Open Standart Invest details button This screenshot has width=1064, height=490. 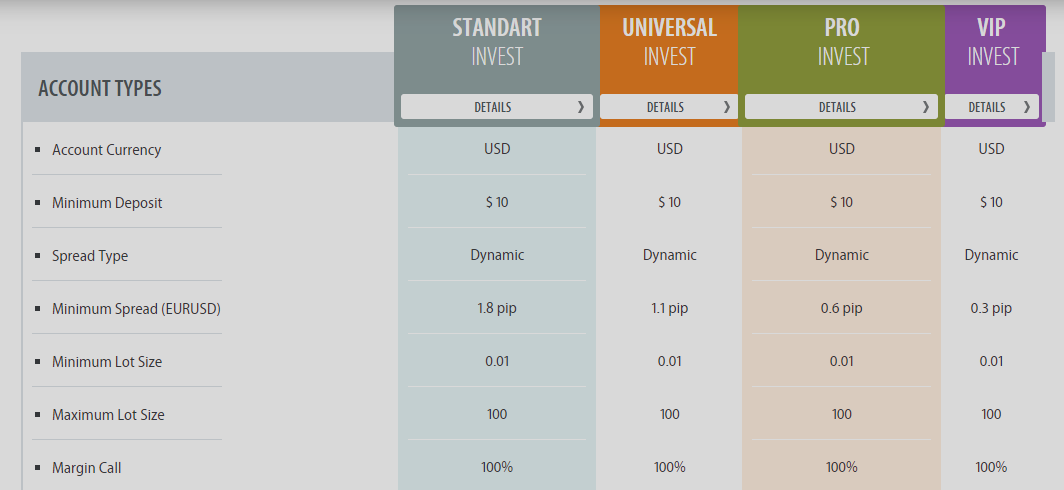(x=496, y=107)
